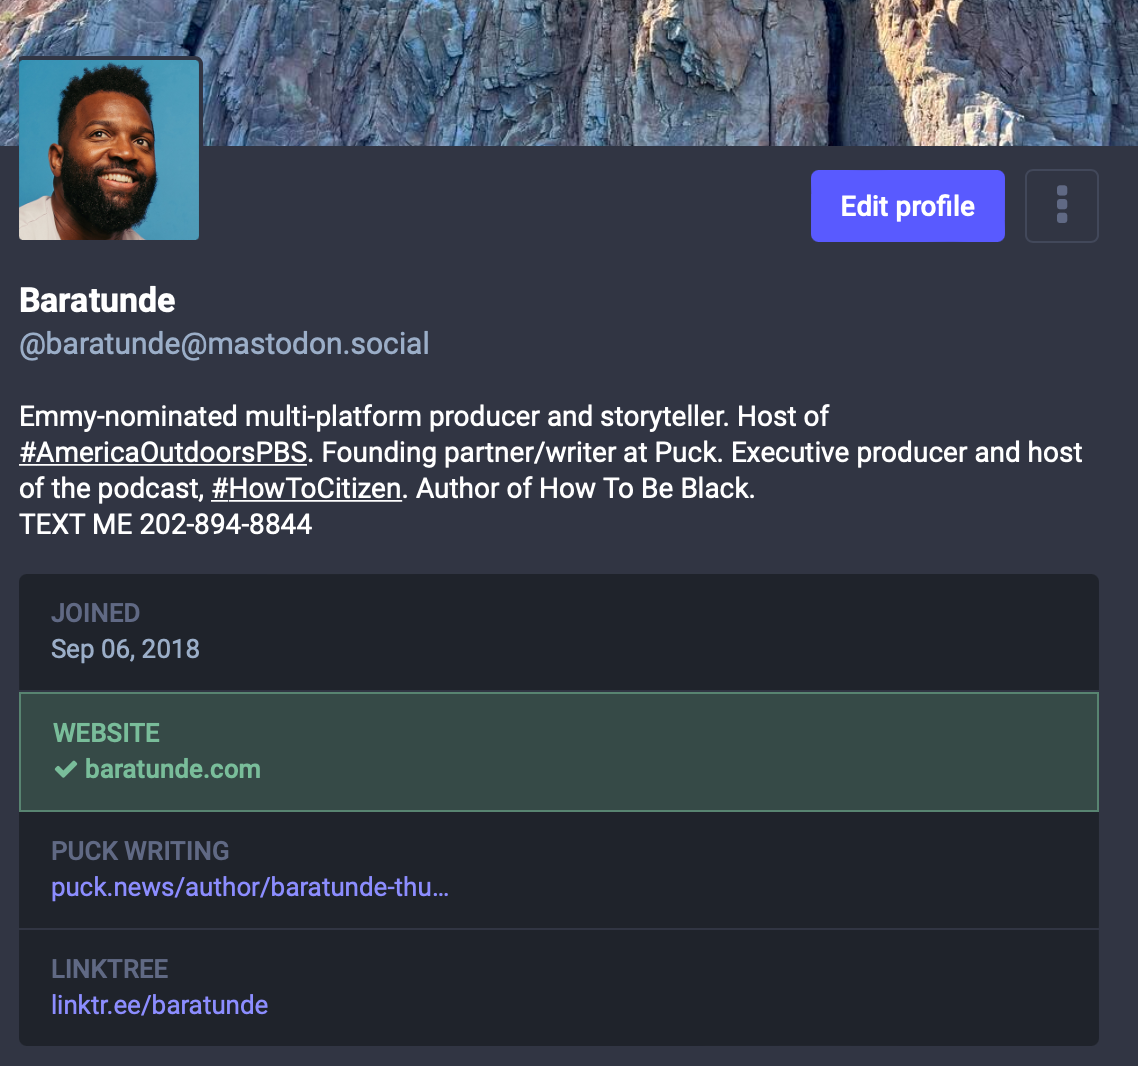Click the WEBSITE field label
This screenshot has height=1066, width=1138.
(x=107, y=733)
